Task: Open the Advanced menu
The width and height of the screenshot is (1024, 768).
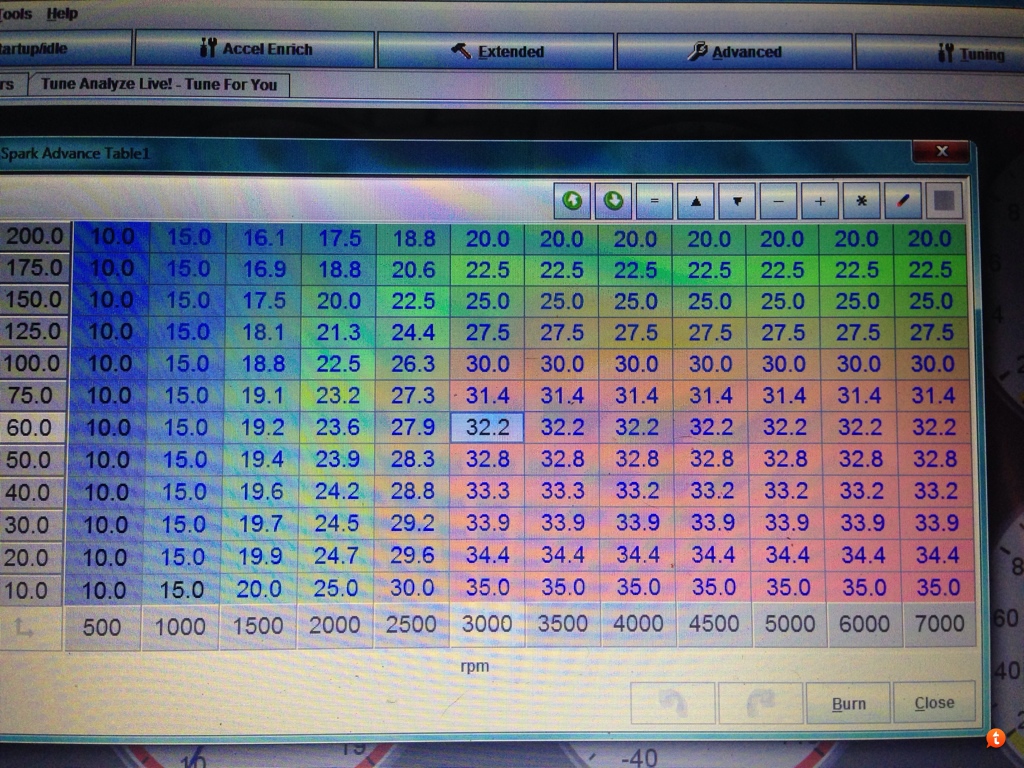Action: 735,52
